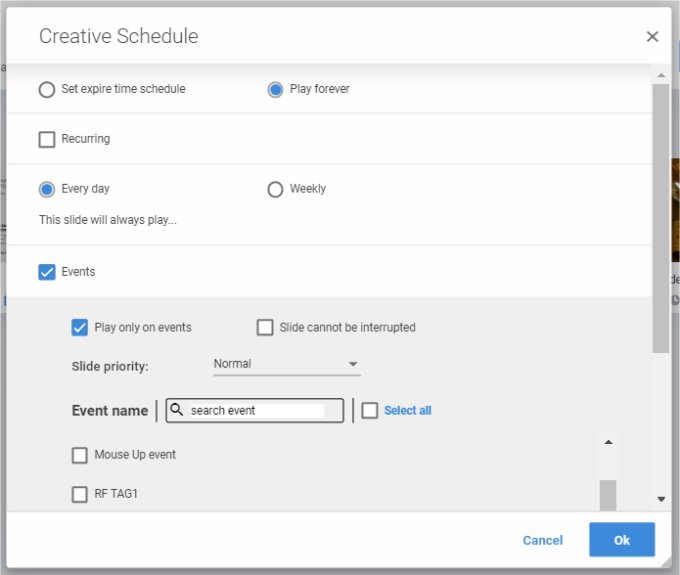
Task: Check Slide cannot be interrupted
Action: click(x=265, y=327)
